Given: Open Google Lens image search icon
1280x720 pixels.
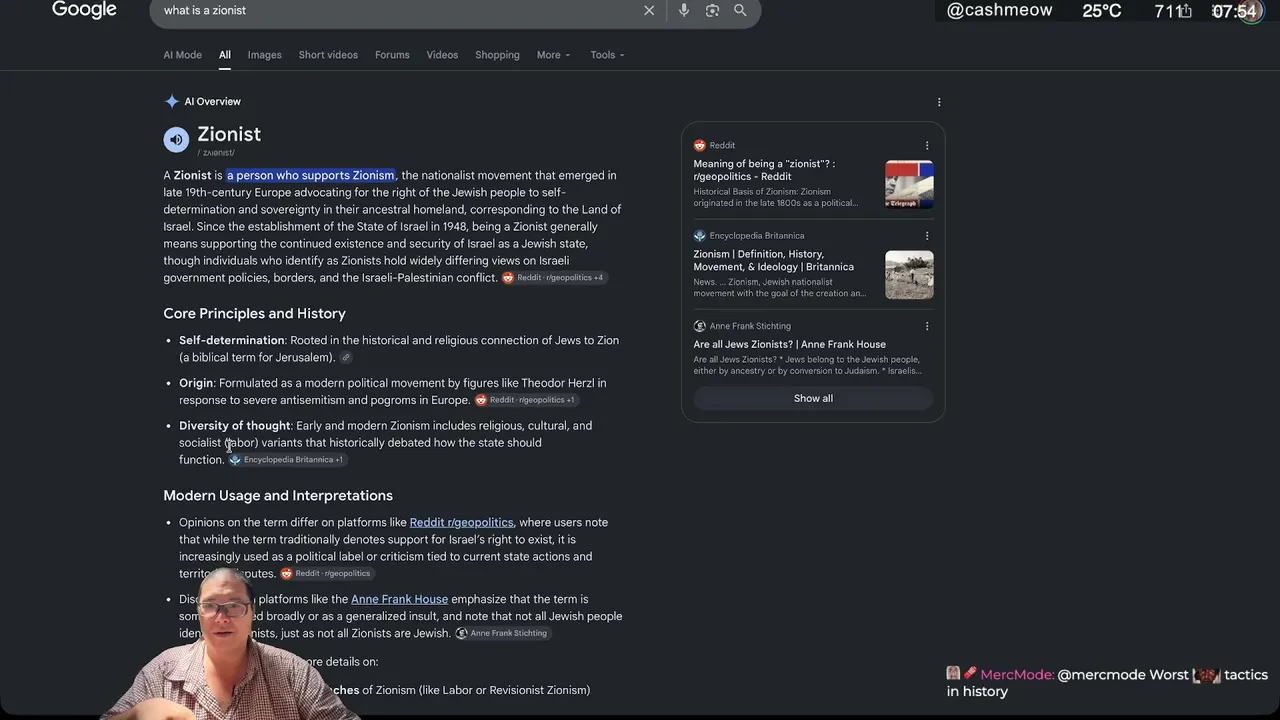Looking at the screenshot, I should (x=712, y=10).
